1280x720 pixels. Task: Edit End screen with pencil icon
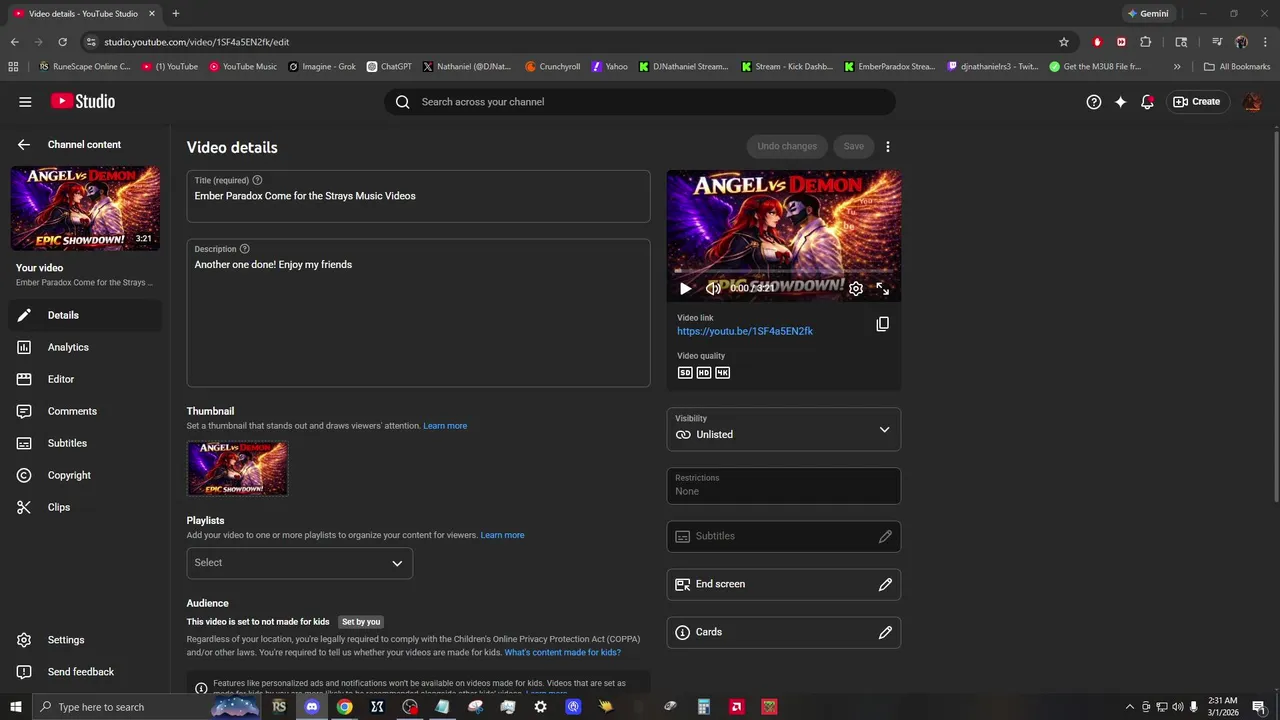click(885, 584)
